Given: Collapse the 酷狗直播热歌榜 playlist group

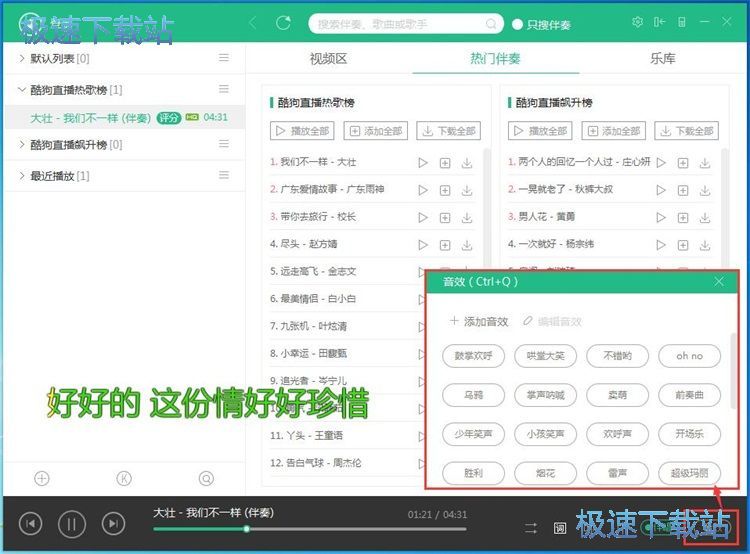Looking at the screenshot, I should tap(22, 89).
